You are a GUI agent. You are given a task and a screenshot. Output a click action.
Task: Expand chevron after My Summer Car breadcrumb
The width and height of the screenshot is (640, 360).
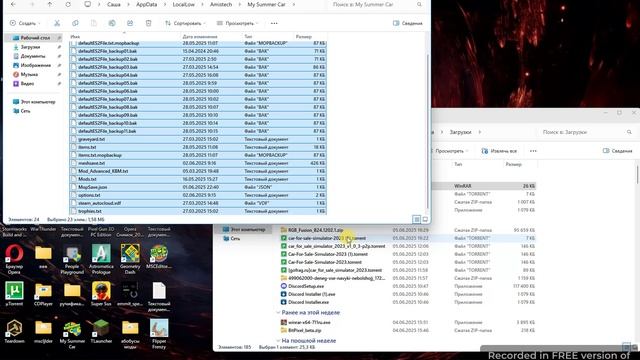pos(293,4)
